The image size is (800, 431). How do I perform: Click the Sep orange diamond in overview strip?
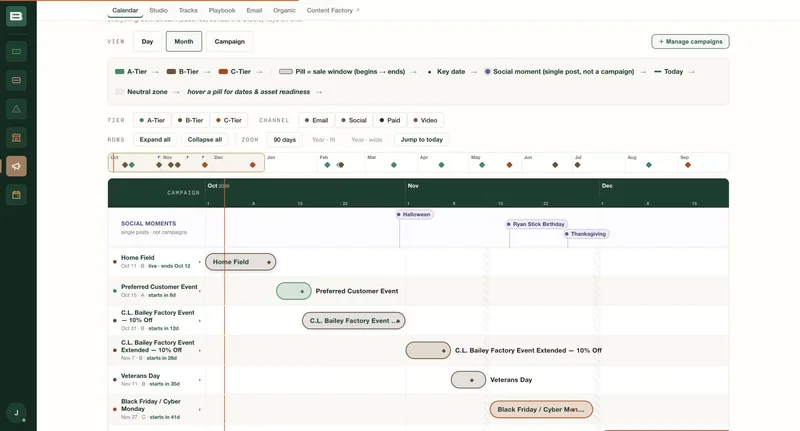pos(688,165)
